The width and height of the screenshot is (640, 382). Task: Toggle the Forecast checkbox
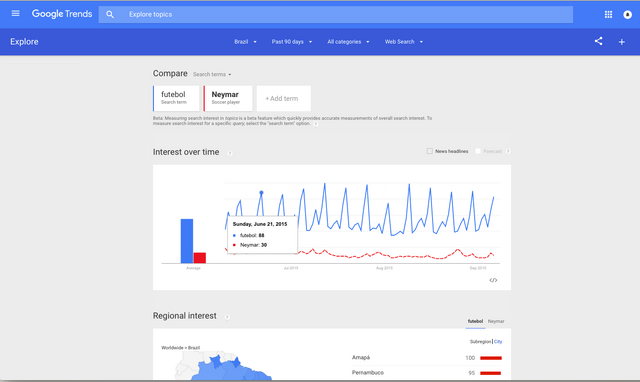(x=478, y=151)
